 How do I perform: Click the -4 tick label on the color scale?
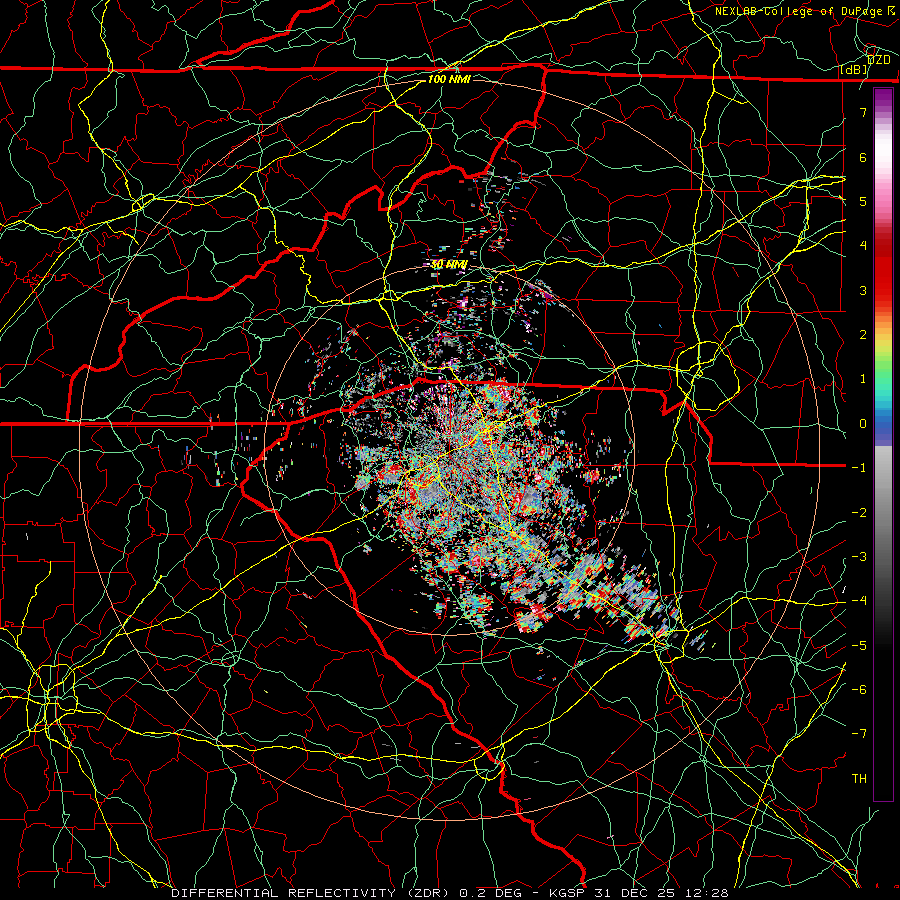(x=859, y=601)
